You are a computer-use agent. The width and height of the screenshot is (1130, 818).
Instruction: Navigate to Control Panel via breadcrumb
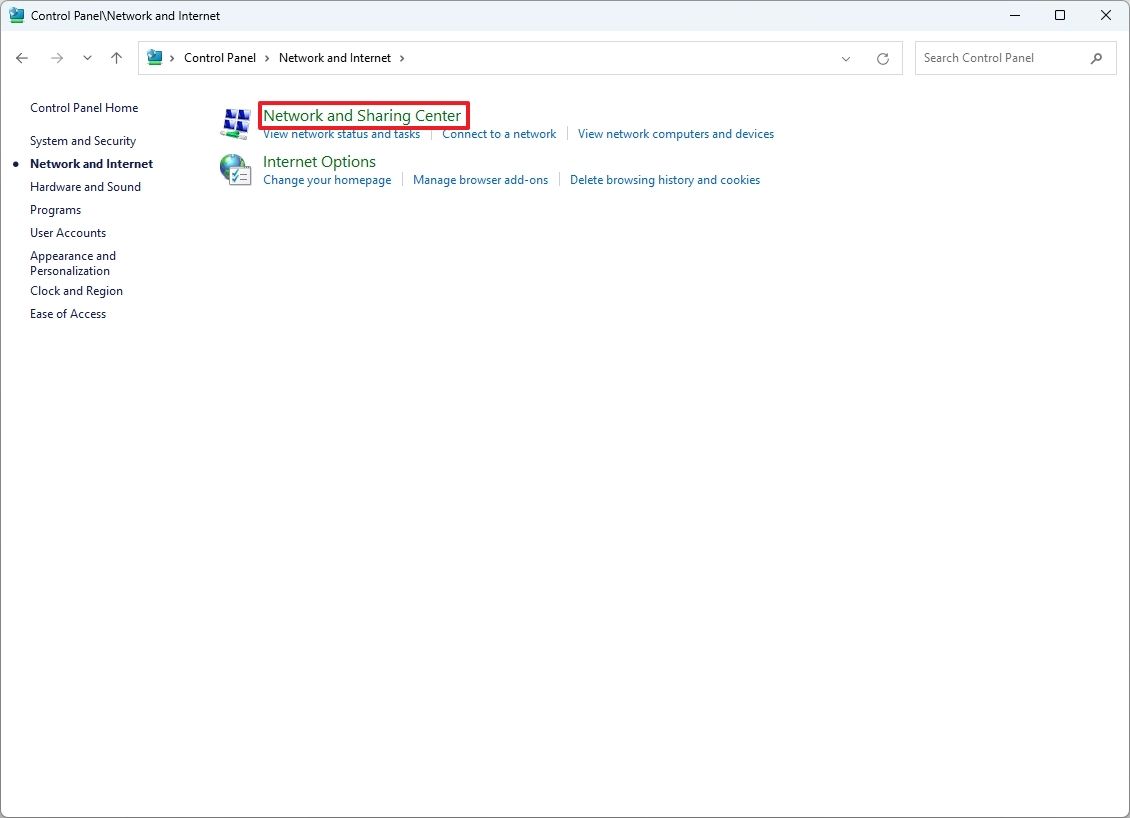220,57
